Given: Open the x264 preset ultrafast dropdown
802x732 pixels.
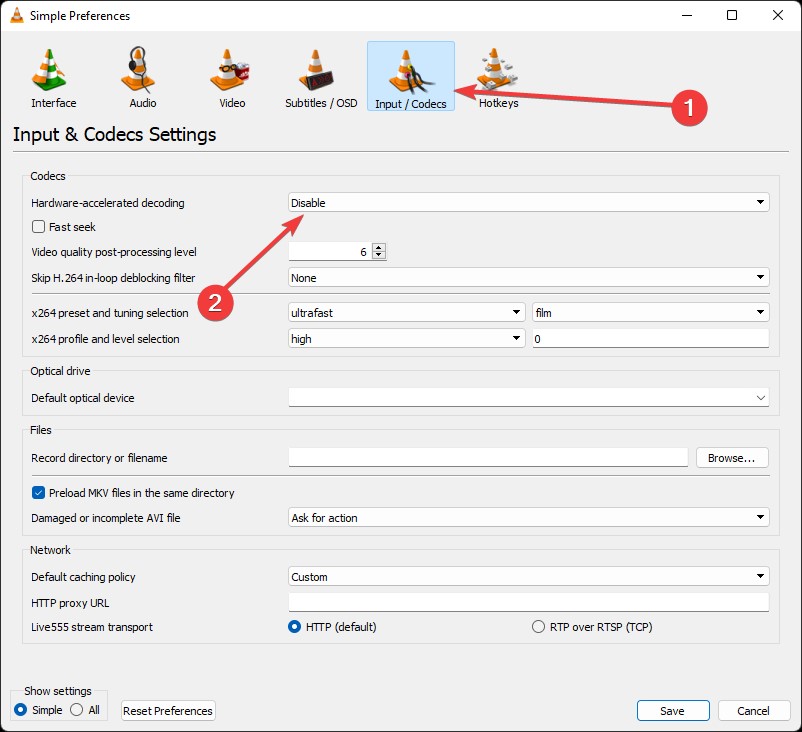Looking at the screenshot, I should click(x=407, y=313).
